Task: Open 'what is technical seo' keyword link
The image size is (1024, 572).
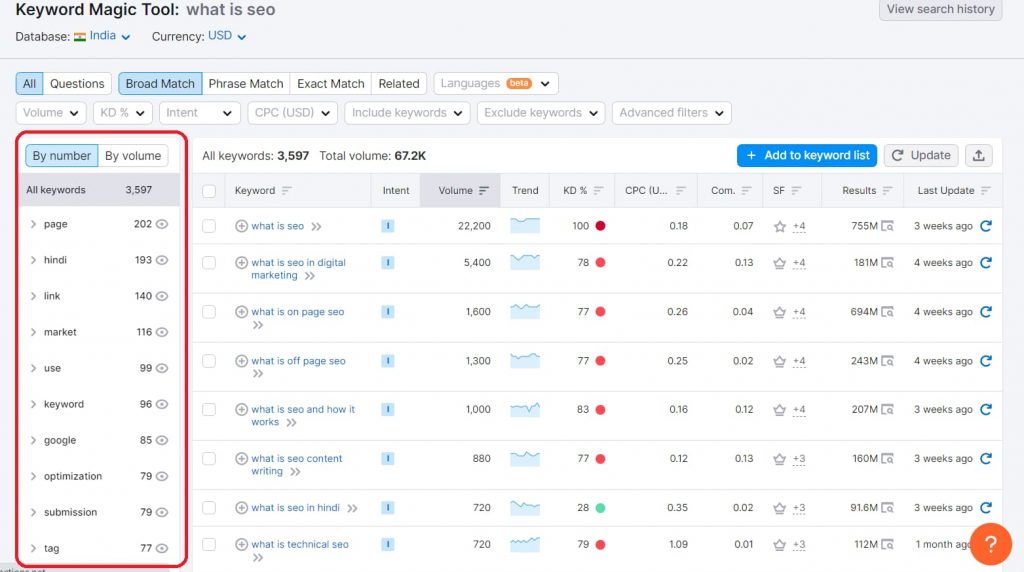Action: click(x=300, y=544)
